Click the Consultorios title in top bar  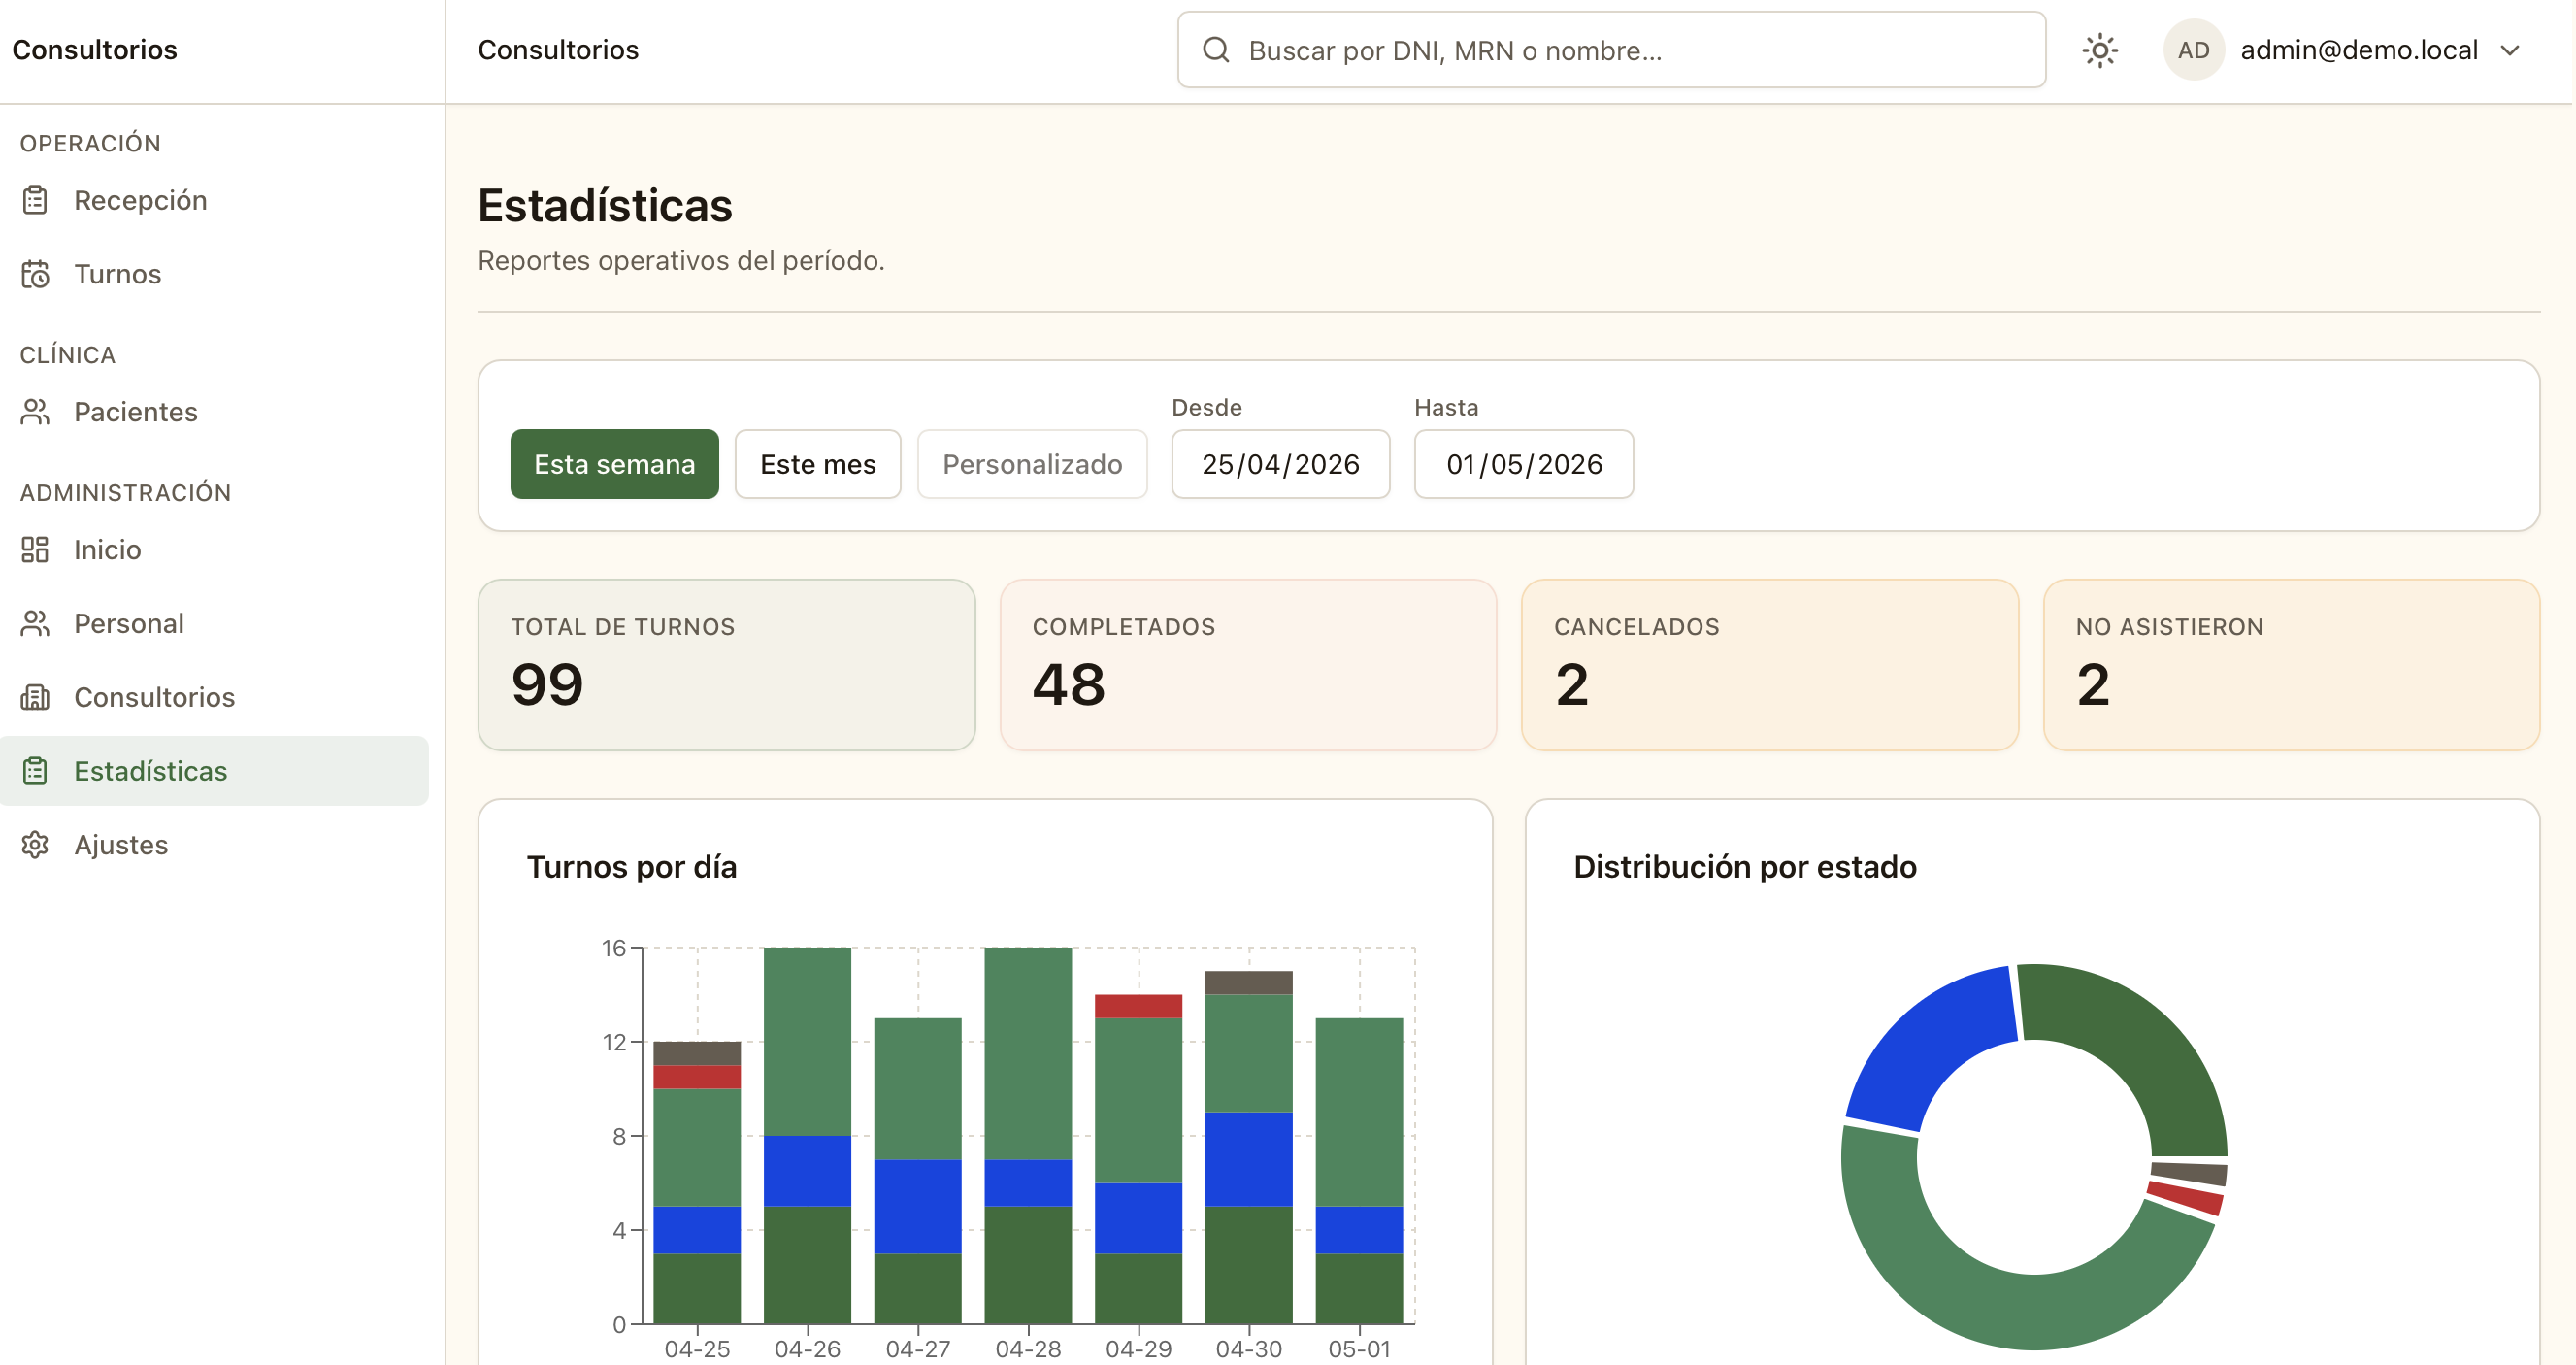point(558,50)
